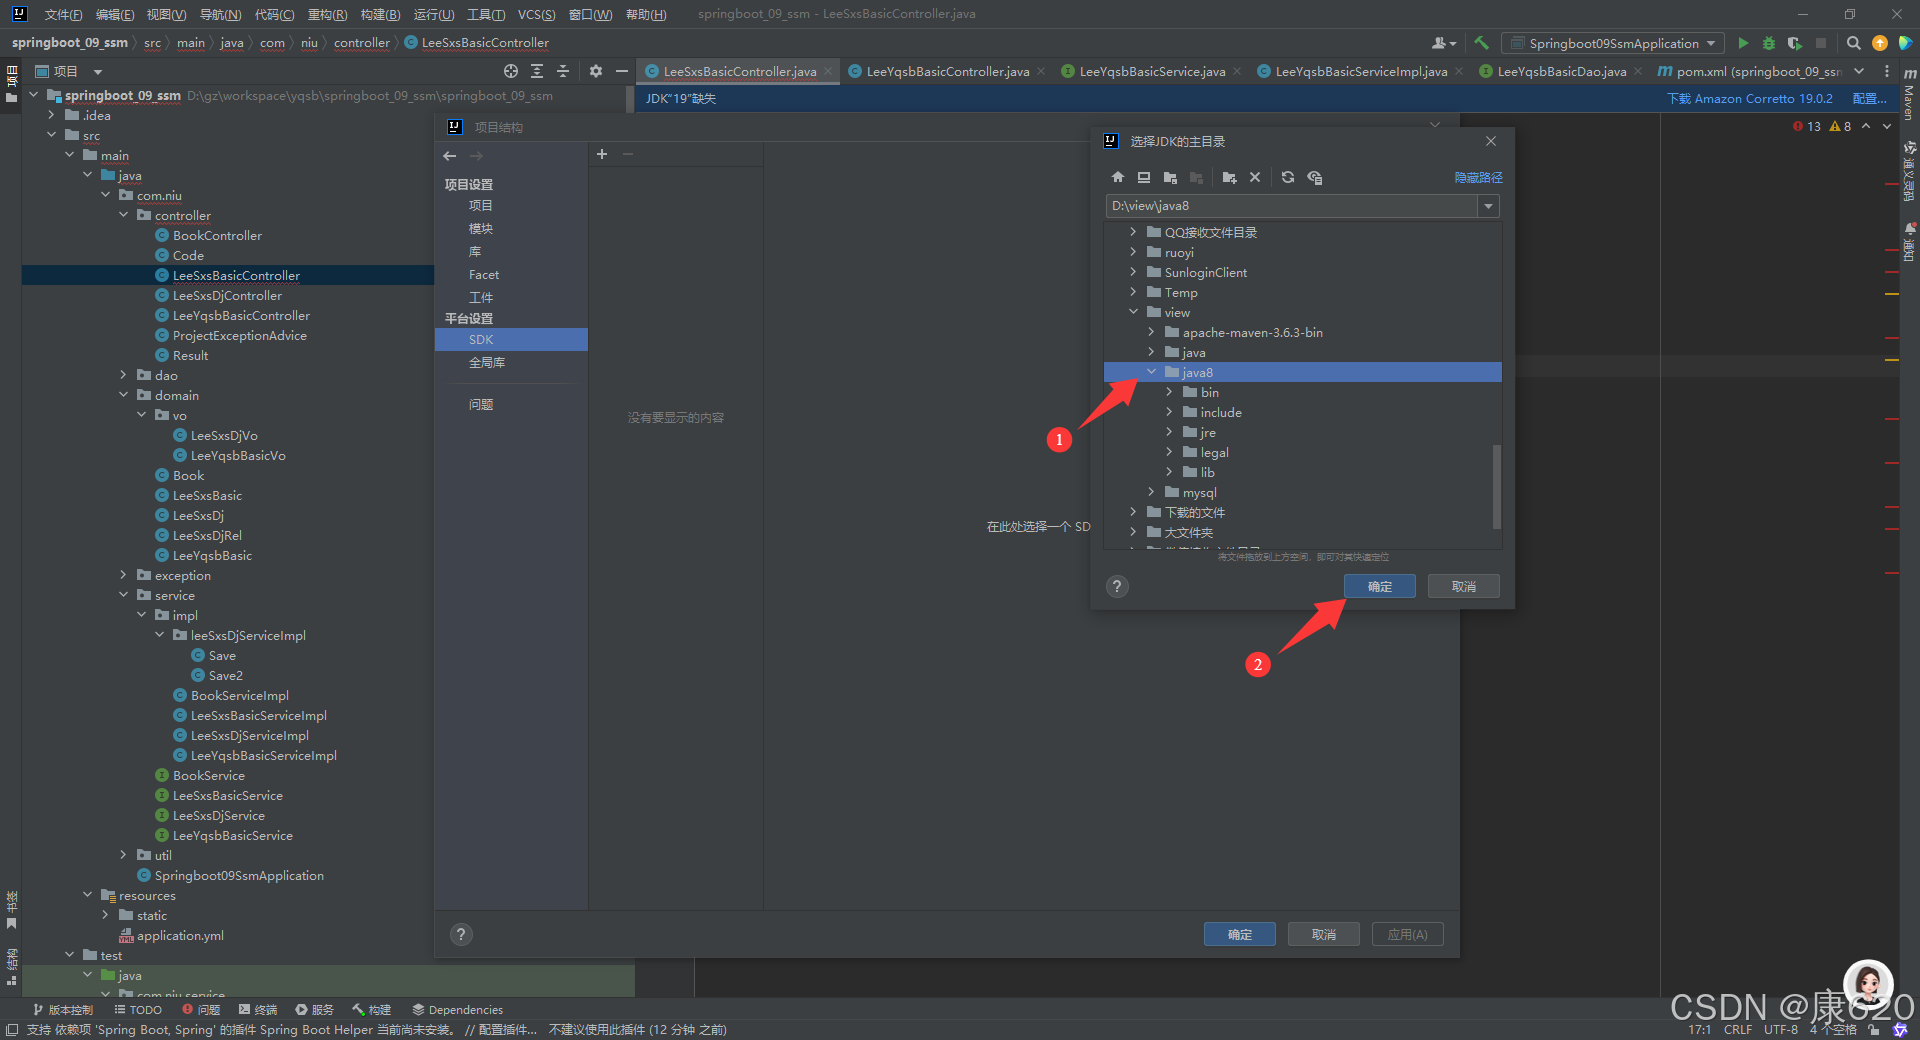Click the 隐藏路径 link
Screen dimensions: 1920x1040
(x=1478, y=177)
